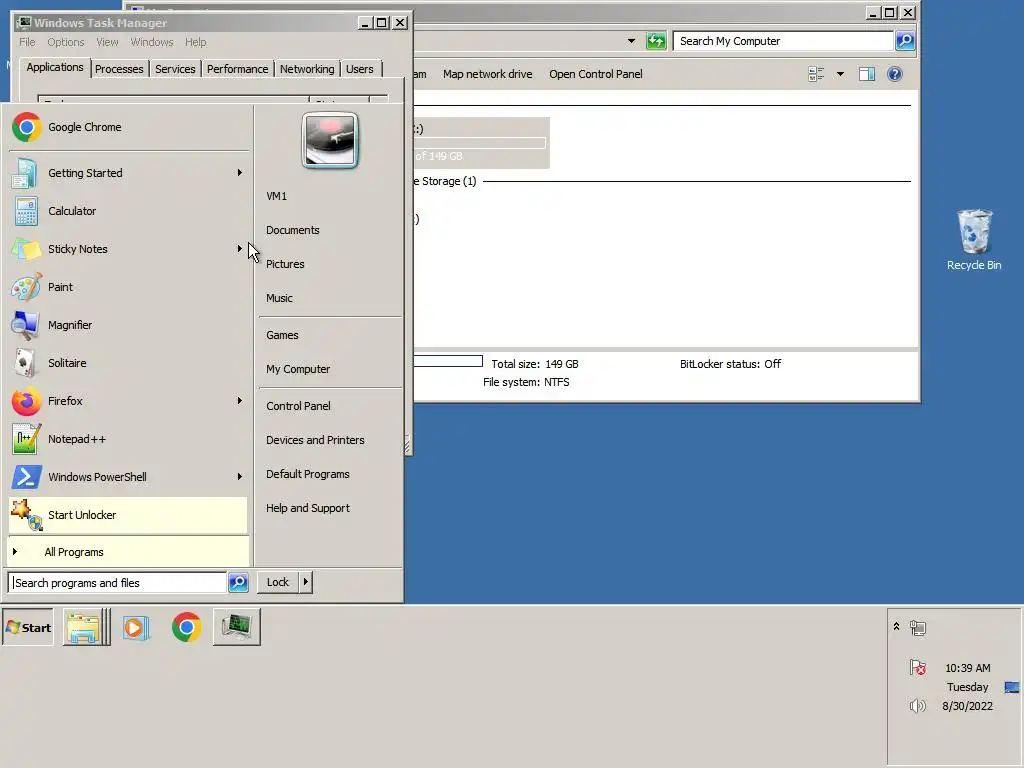
Task: Open Notepad++ from Start menu
Action: [x=129, y=439]
